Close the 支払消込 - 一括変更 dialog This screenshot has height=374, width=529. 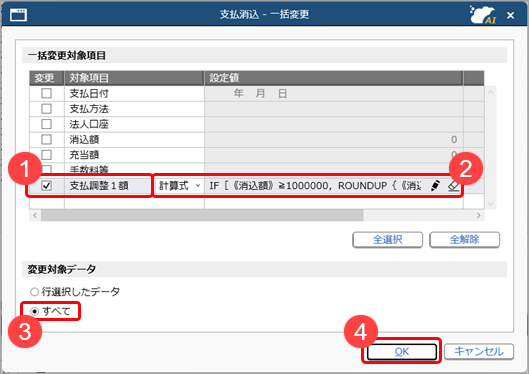(510, 15)
